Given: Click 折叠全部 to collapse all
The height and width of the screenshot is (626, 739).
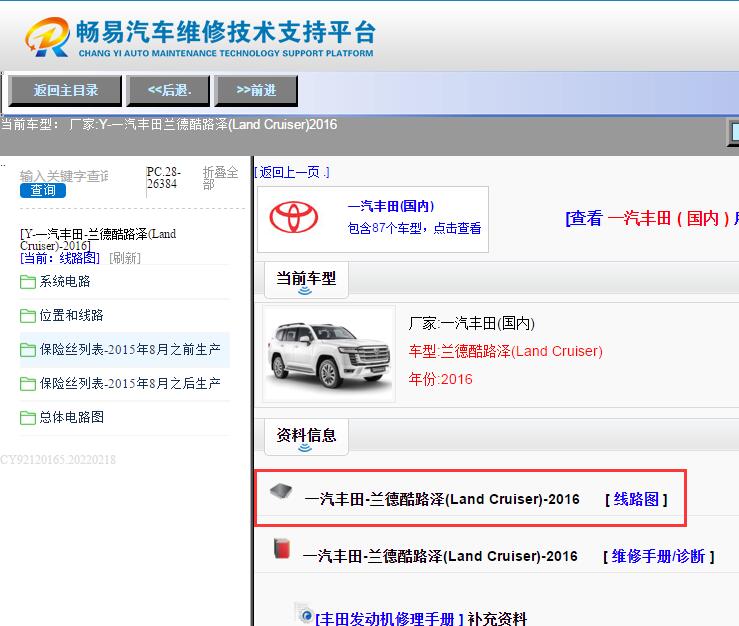Looking at the screenshot, I should (x=220, y=178).
